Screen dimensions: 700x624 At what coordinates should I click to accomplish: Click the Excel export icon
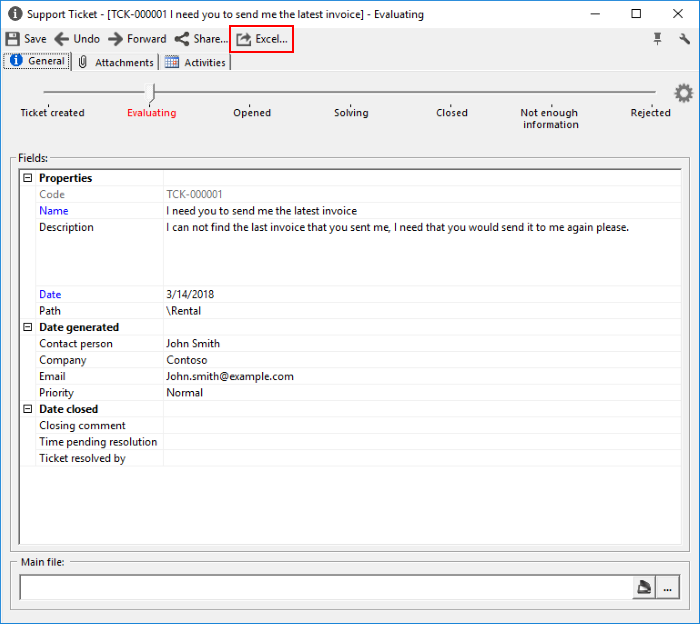[244, 39]
